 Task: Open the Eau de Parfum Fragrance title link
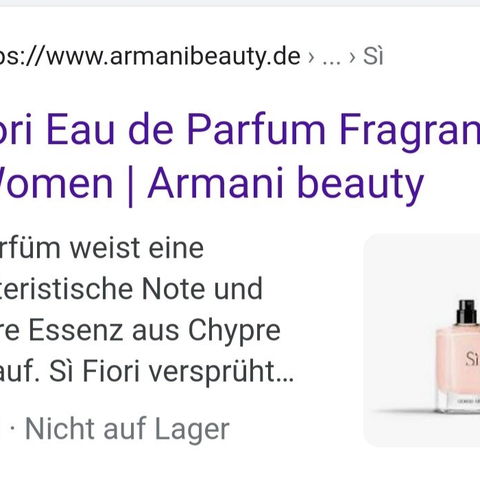pos(240,156)
